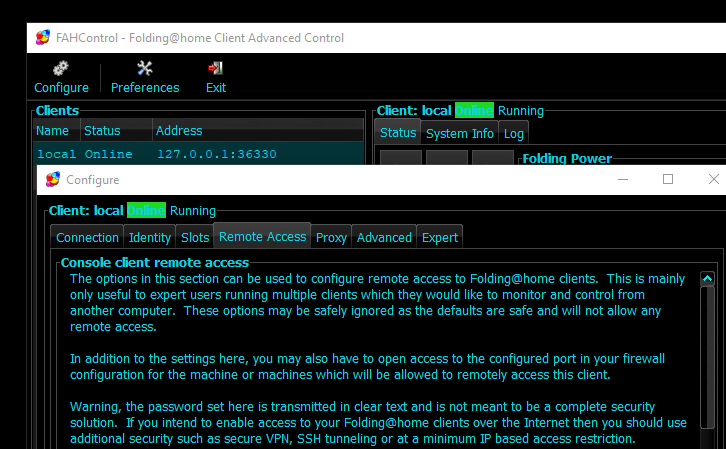Viewport: 726px width, 449px height.
Task: Select Status tab in main window
Action: coord(398,132)
